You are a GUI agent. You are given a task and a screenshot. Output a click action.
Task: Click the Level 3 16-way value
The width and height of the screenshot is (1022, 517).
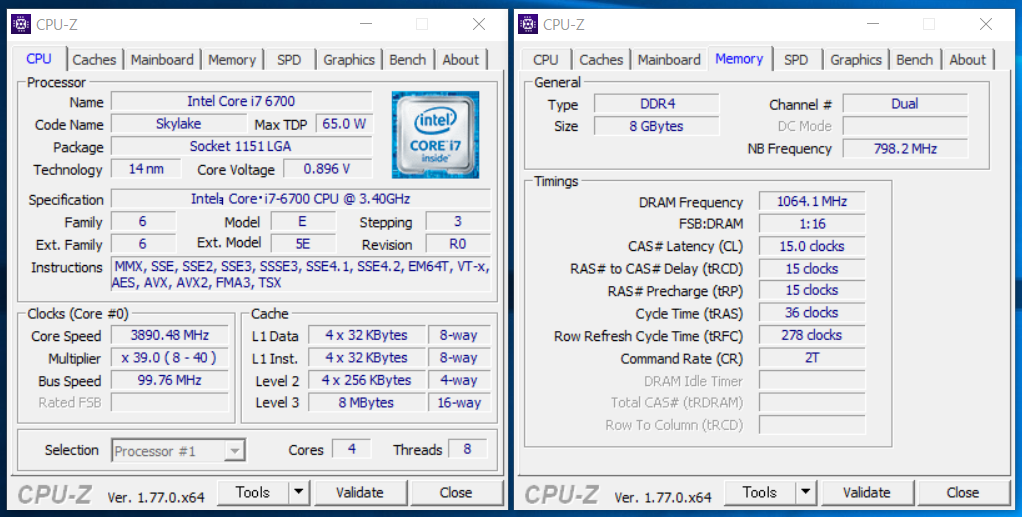[459, 402]
